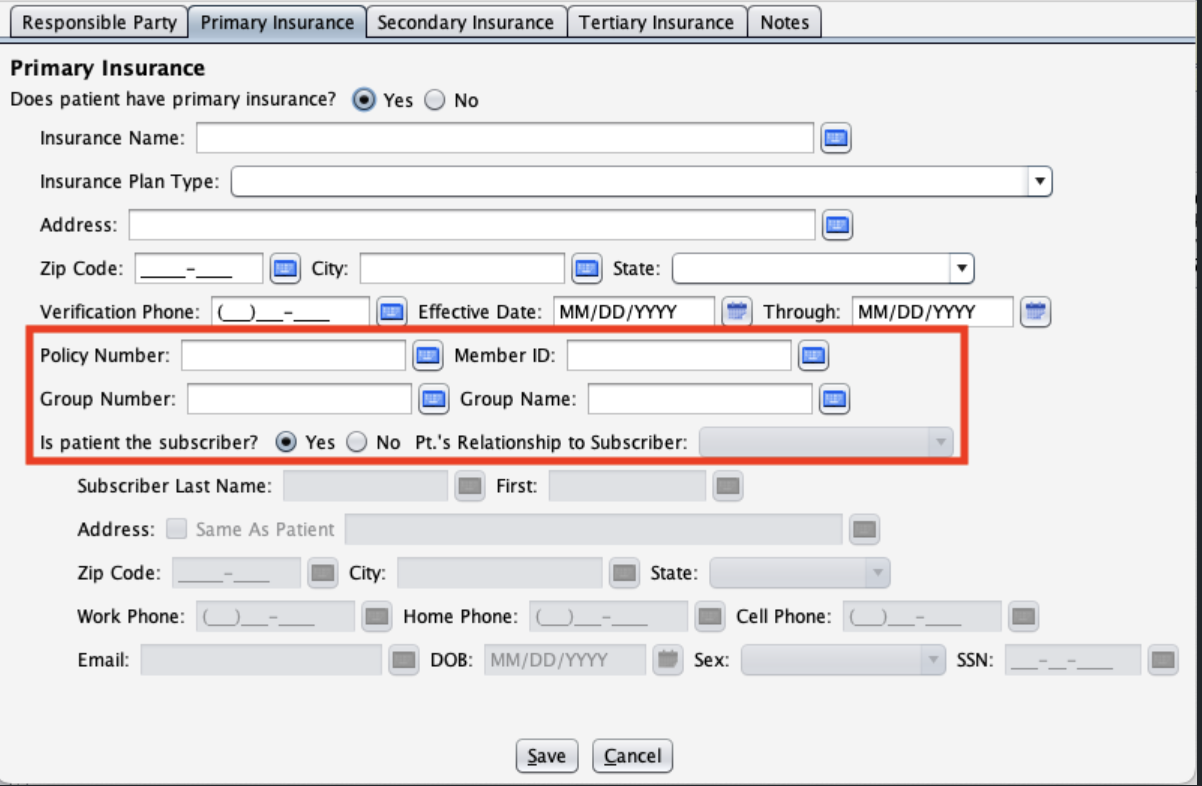Select No for patient has primary insurance
Screen dimensions: 1202x786
[x=435, y=100]
